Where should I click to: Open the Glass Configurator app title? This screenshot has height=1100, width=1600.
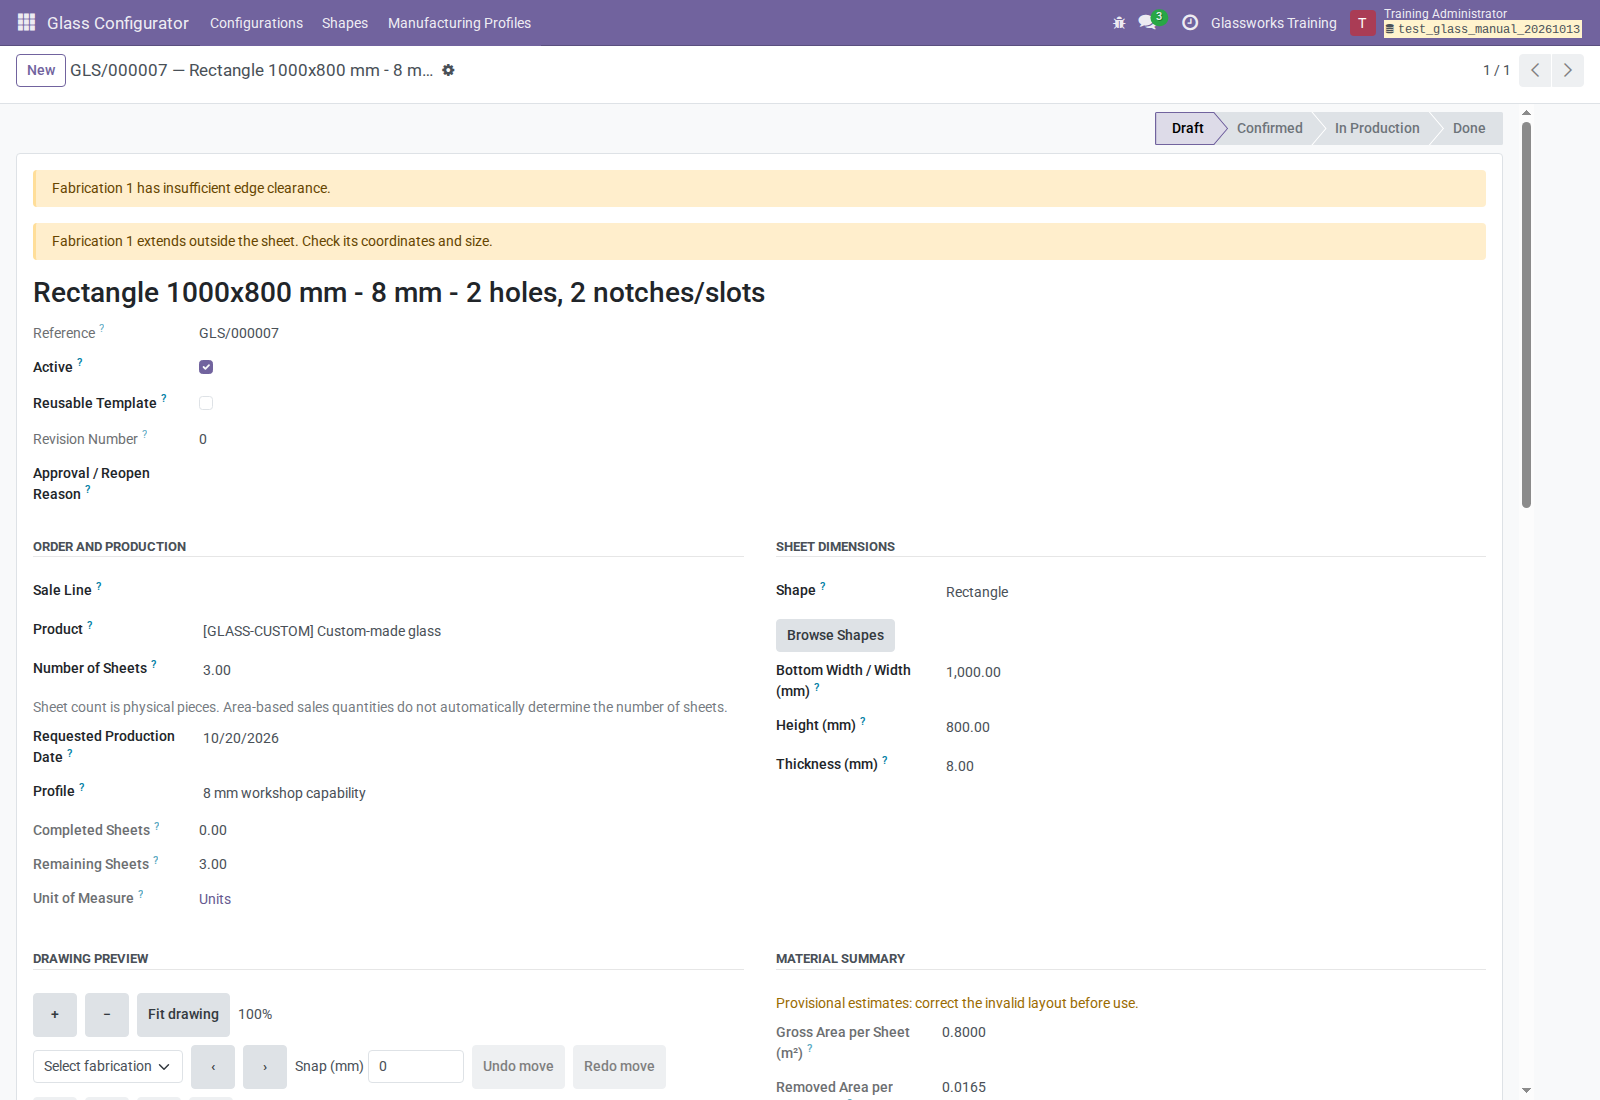click(118, 23)
